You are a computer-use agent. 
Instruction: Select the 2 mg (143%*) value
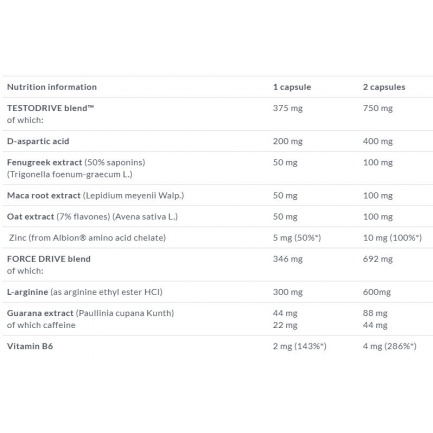pos(300,347)
